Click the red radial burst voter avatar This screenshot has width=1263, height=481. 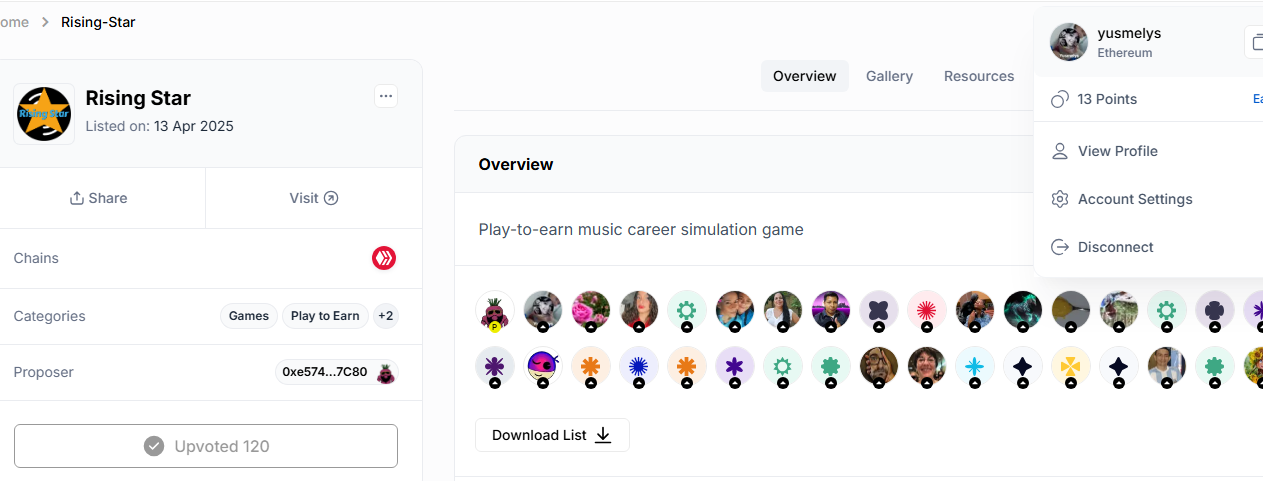pos(927,311)
